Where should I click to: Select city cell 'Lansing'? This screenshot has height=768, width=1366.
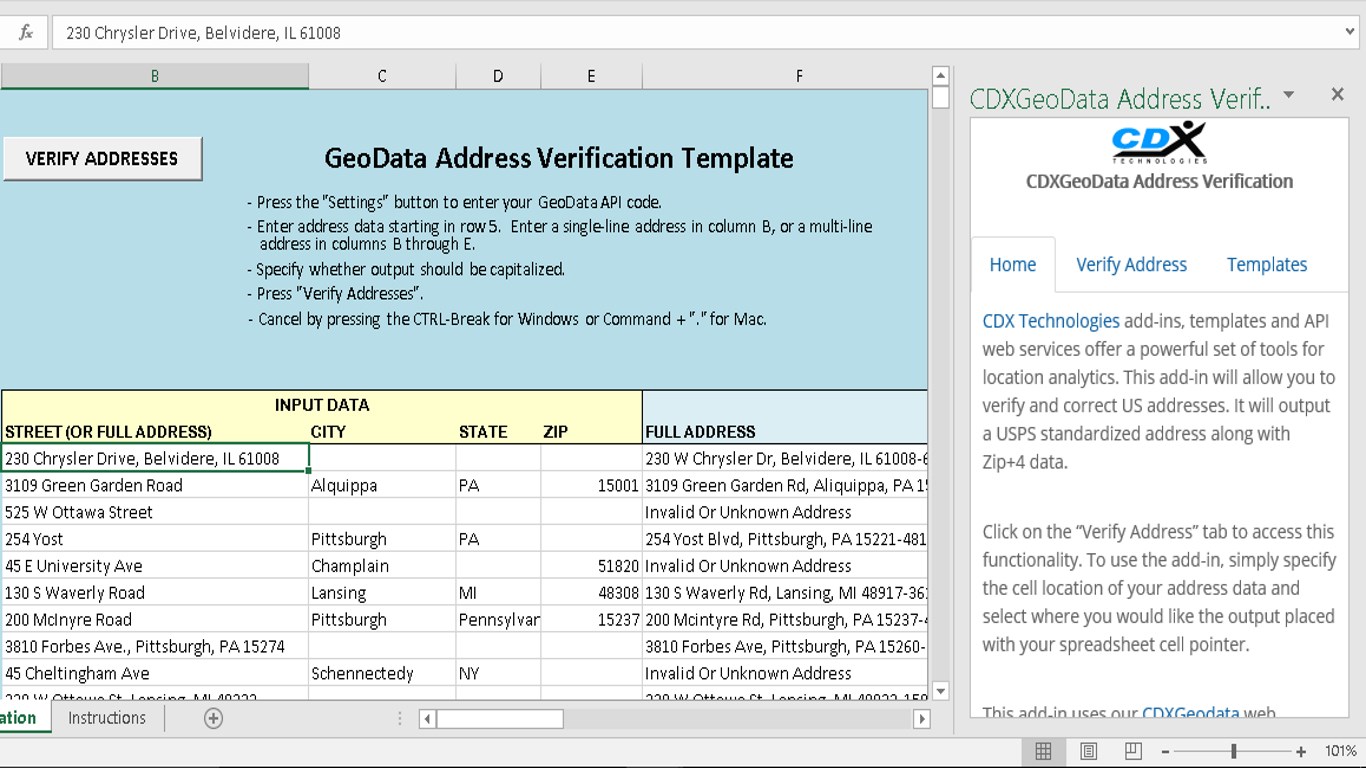(382, 593)
